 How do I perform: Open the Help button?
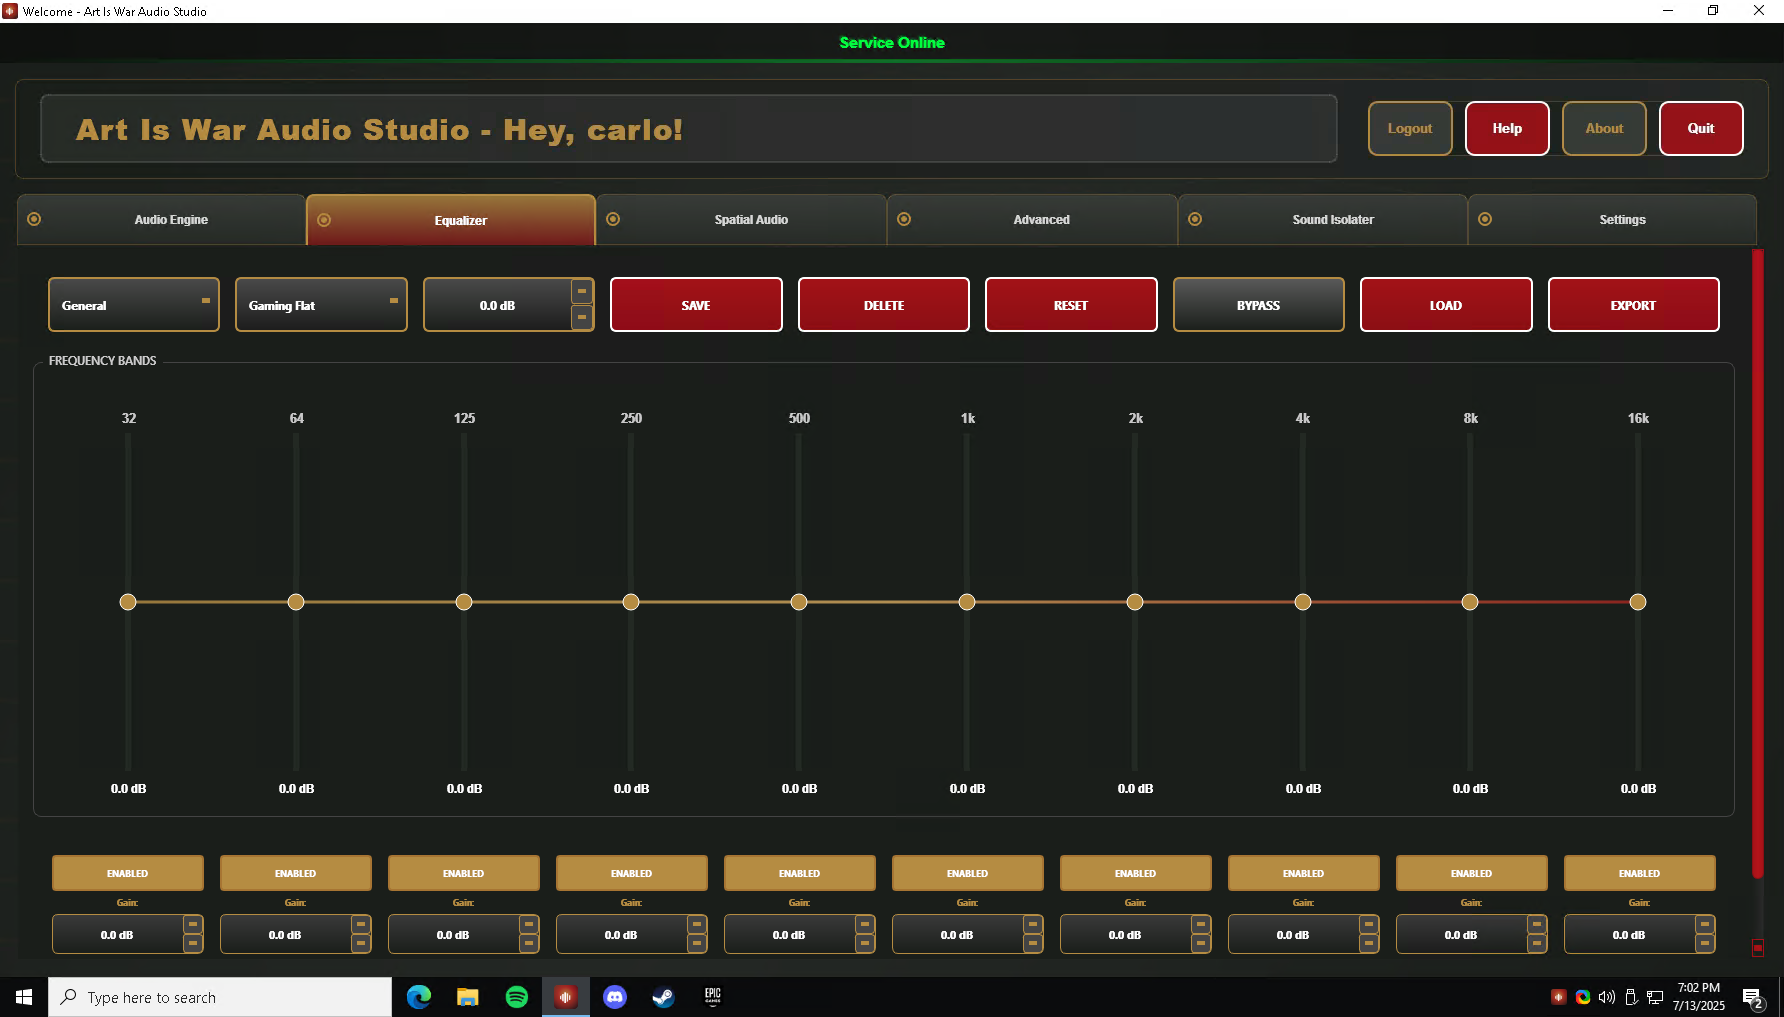coord(1507,128)
